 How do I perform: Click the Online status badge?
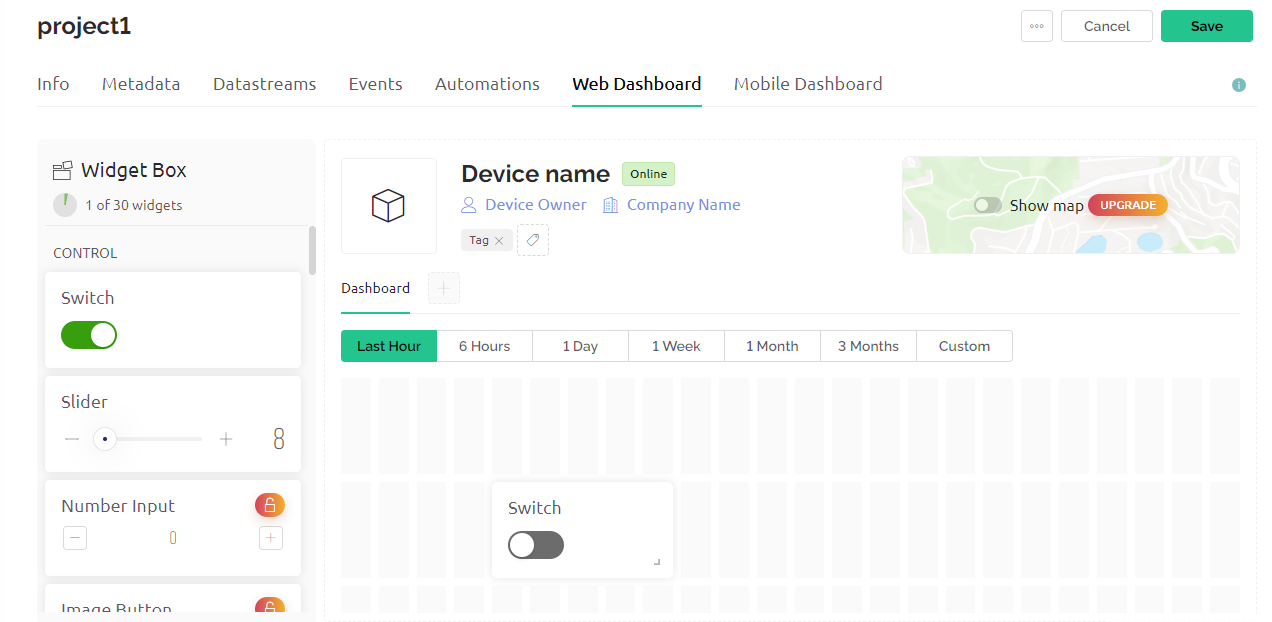(648, 174)
